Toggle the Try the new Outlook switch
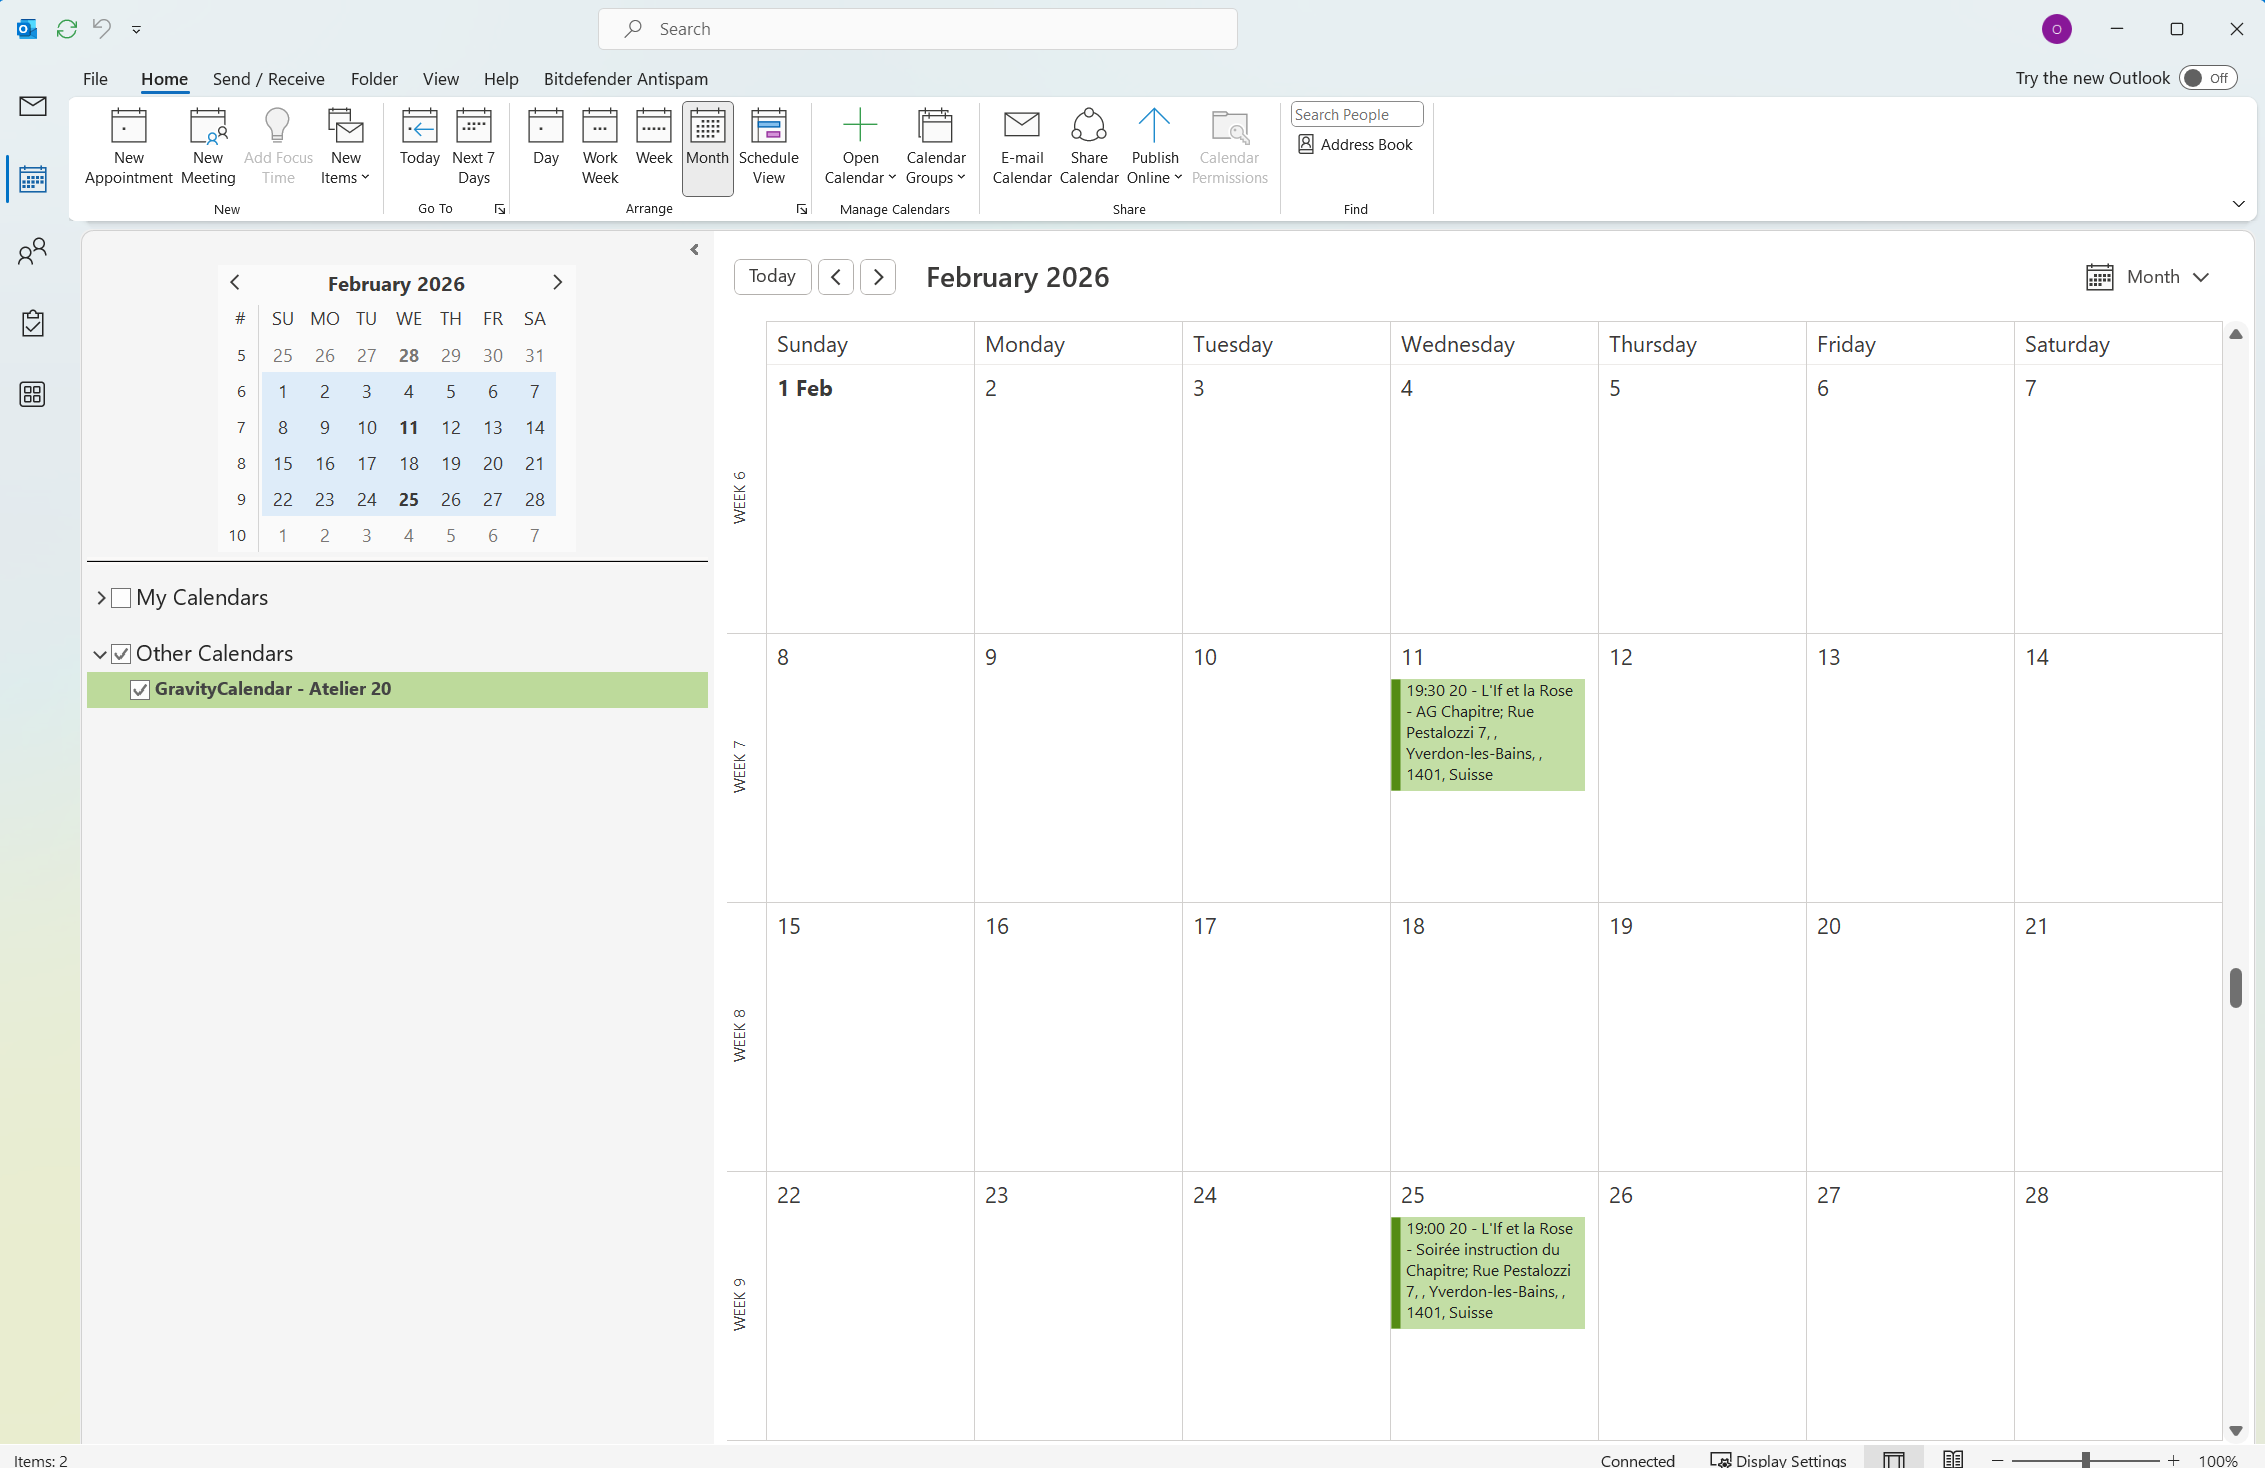The height and width of the screenshot is (1468, 2265). 2206,78
